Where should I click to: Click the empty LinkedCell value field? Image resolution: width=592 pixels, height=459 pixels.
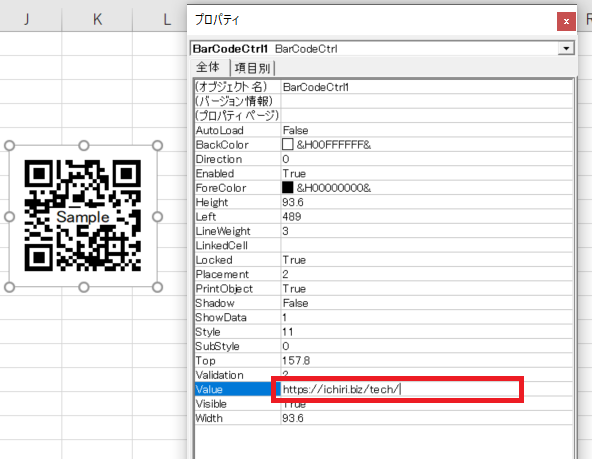pos(427,245)
